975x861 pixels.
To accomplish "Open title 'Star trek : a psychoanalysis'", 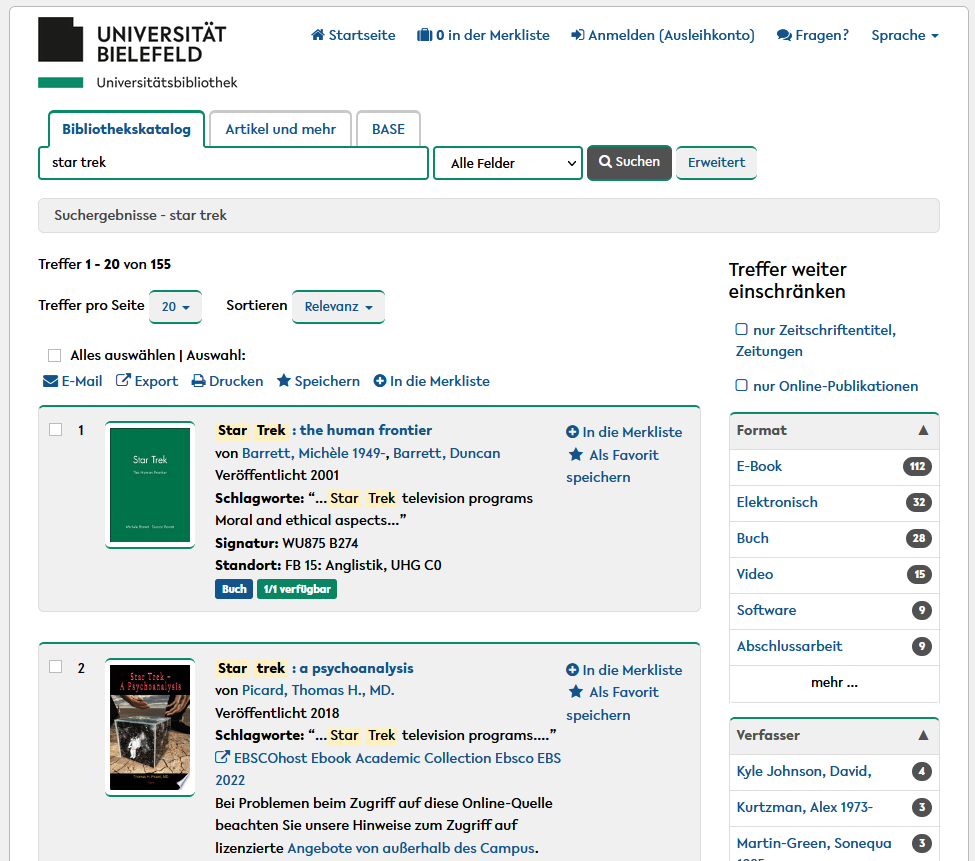I will point(314,668).
